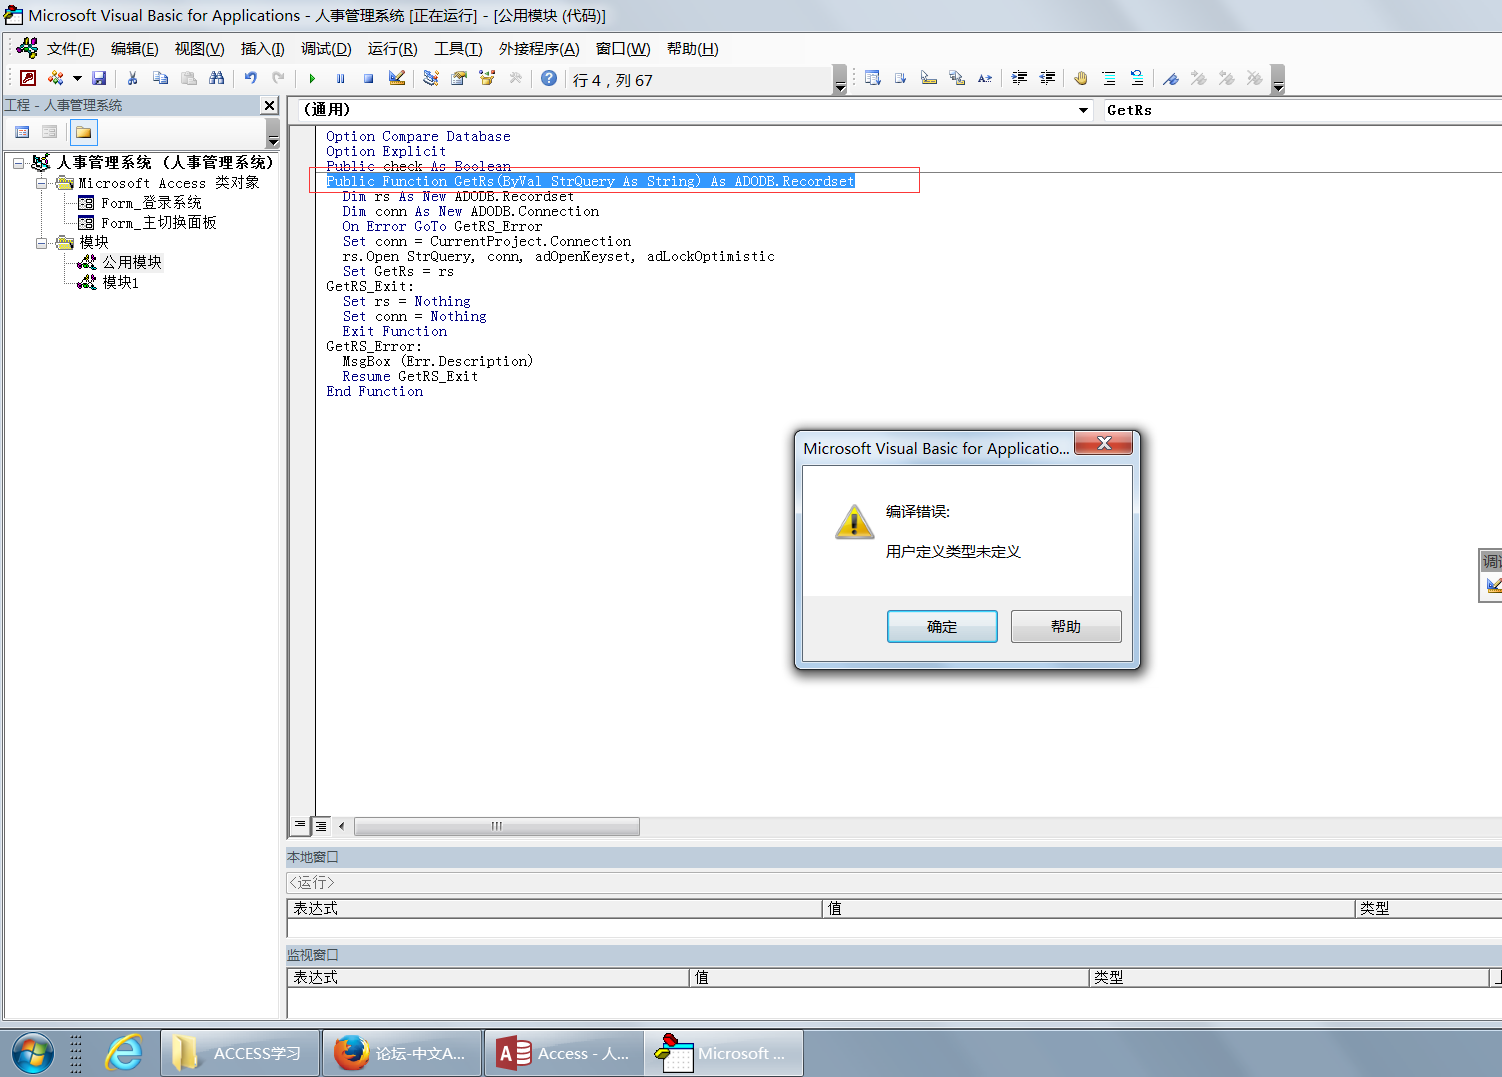The height and width of the screenshot is (1077, 1502).
Task: Open the Object Browser icon
Action: (487, 78)
